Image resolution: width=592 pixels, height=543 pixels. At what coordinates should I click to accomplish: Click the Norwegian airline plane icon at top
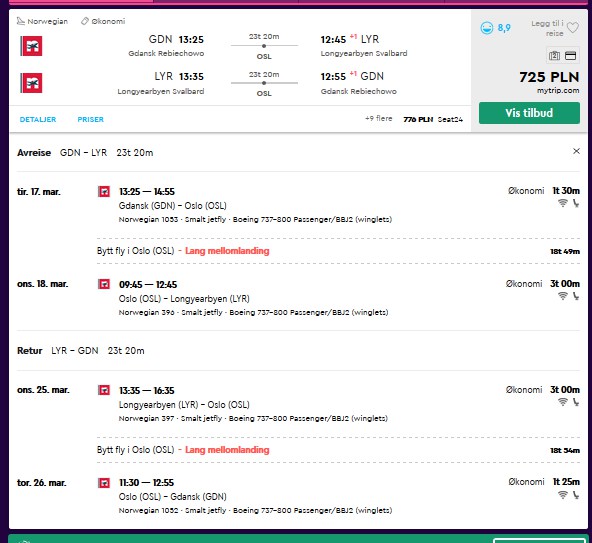click(21, 21)
